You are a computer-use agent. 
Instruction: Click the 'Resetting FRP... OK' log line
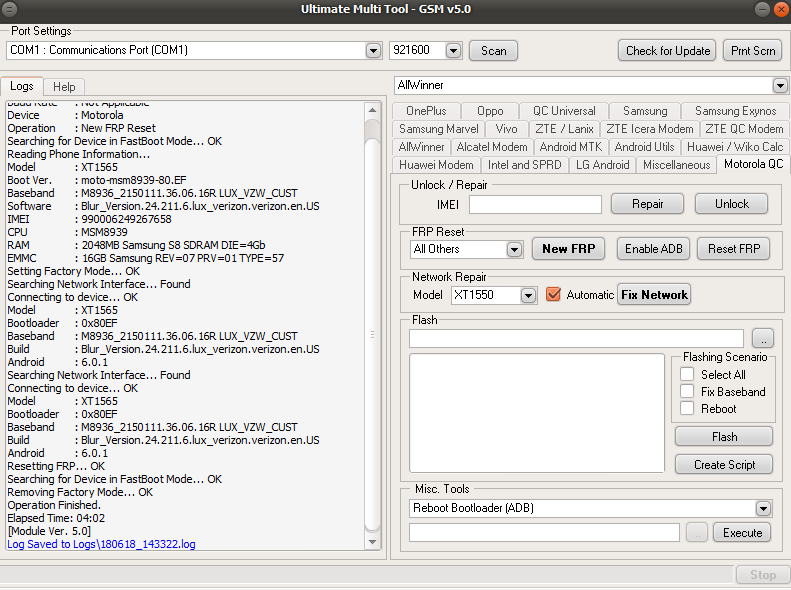click(x=56, y=466)
